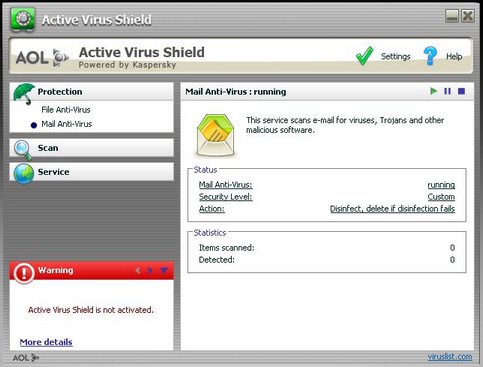Click the Warning panel title text

(x=55, y=270)
